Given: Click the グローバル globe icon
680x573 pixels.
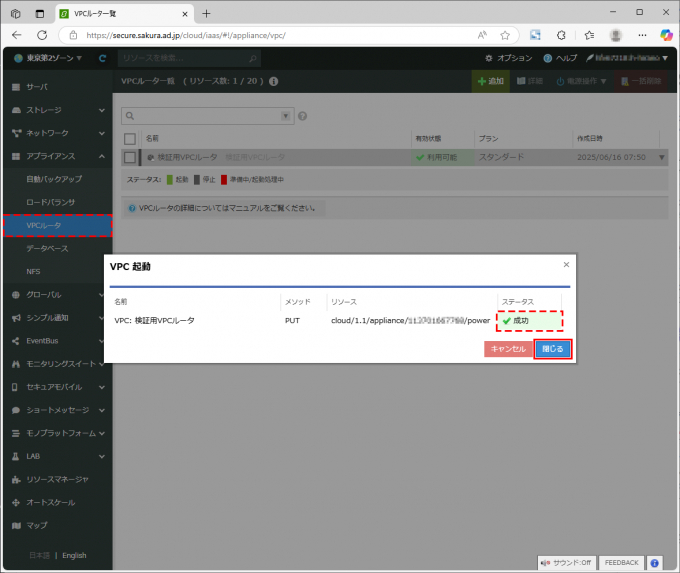Looking at the screenshot, I should coord(16,295).
